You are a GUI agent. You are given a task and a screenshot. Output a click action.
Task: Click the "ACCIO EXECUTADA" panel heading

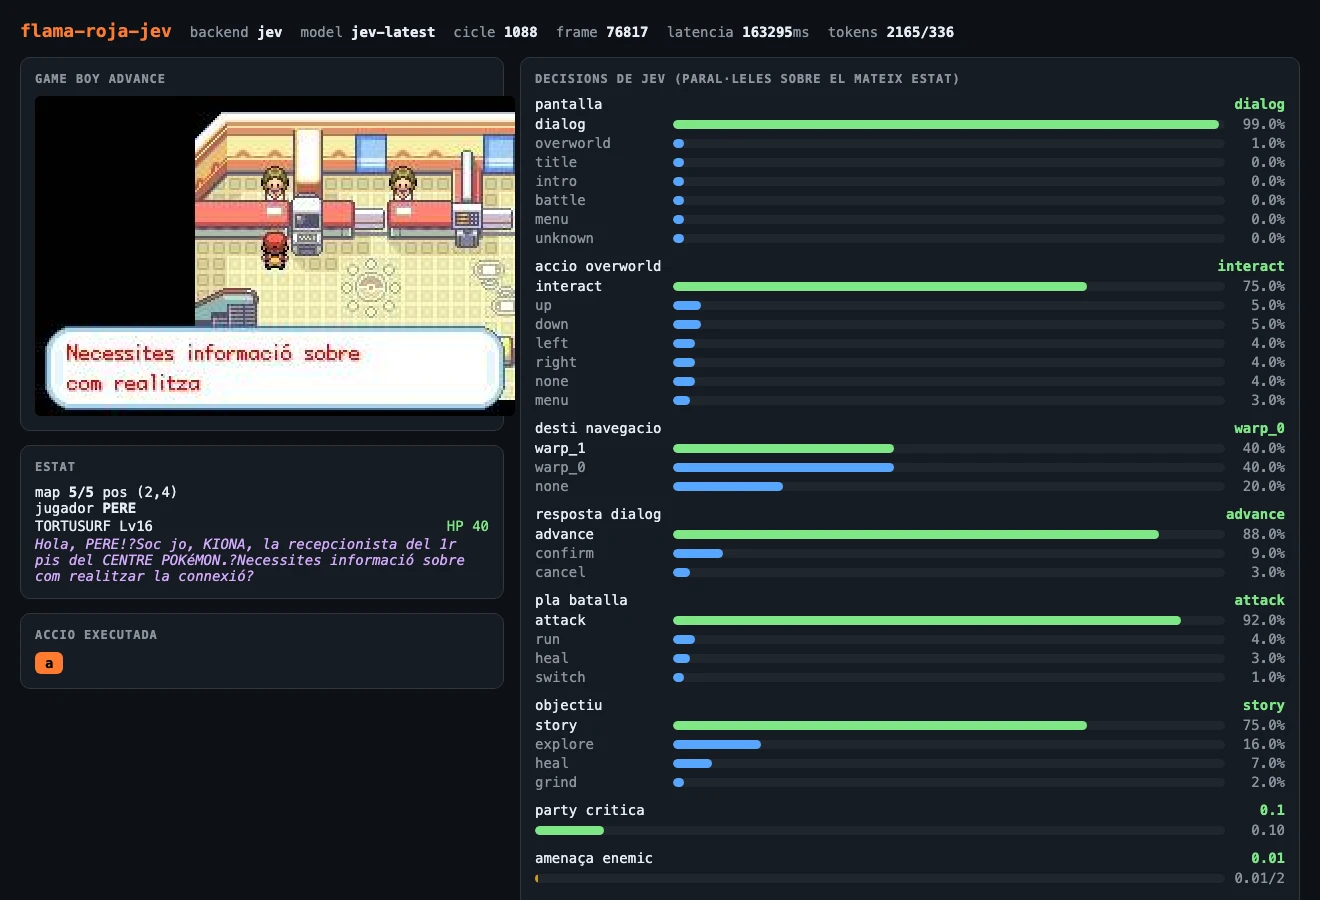(x=96, y=635)
